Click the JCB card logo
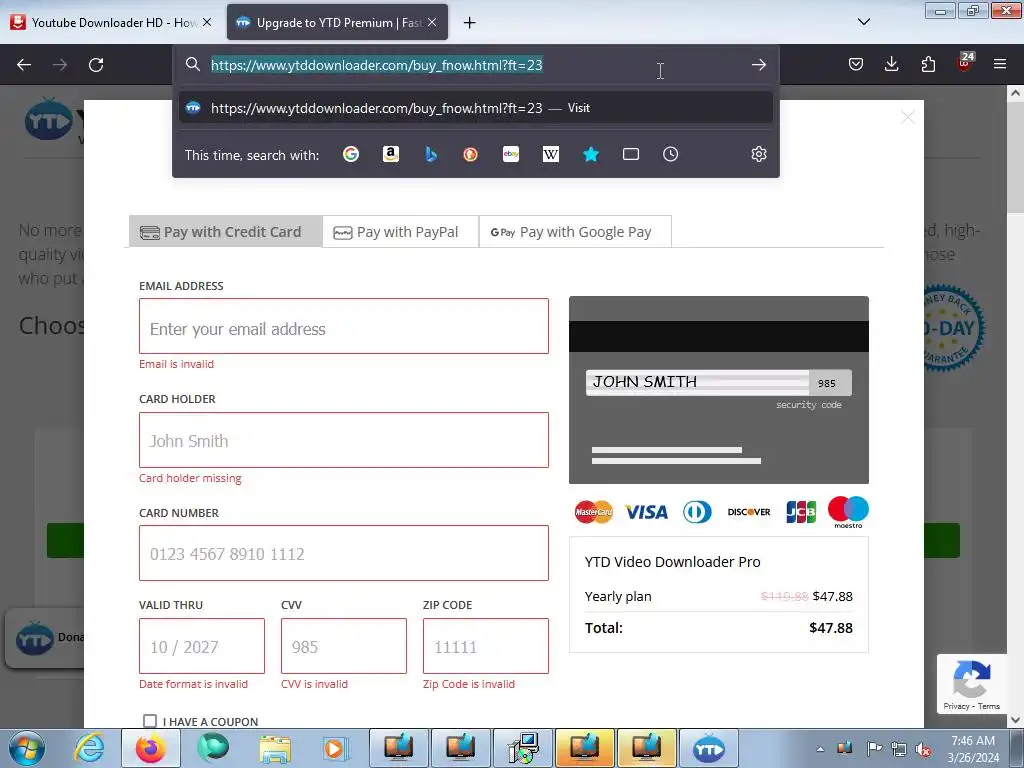This screenshot has height=768, width=1024. pos(801,512)
